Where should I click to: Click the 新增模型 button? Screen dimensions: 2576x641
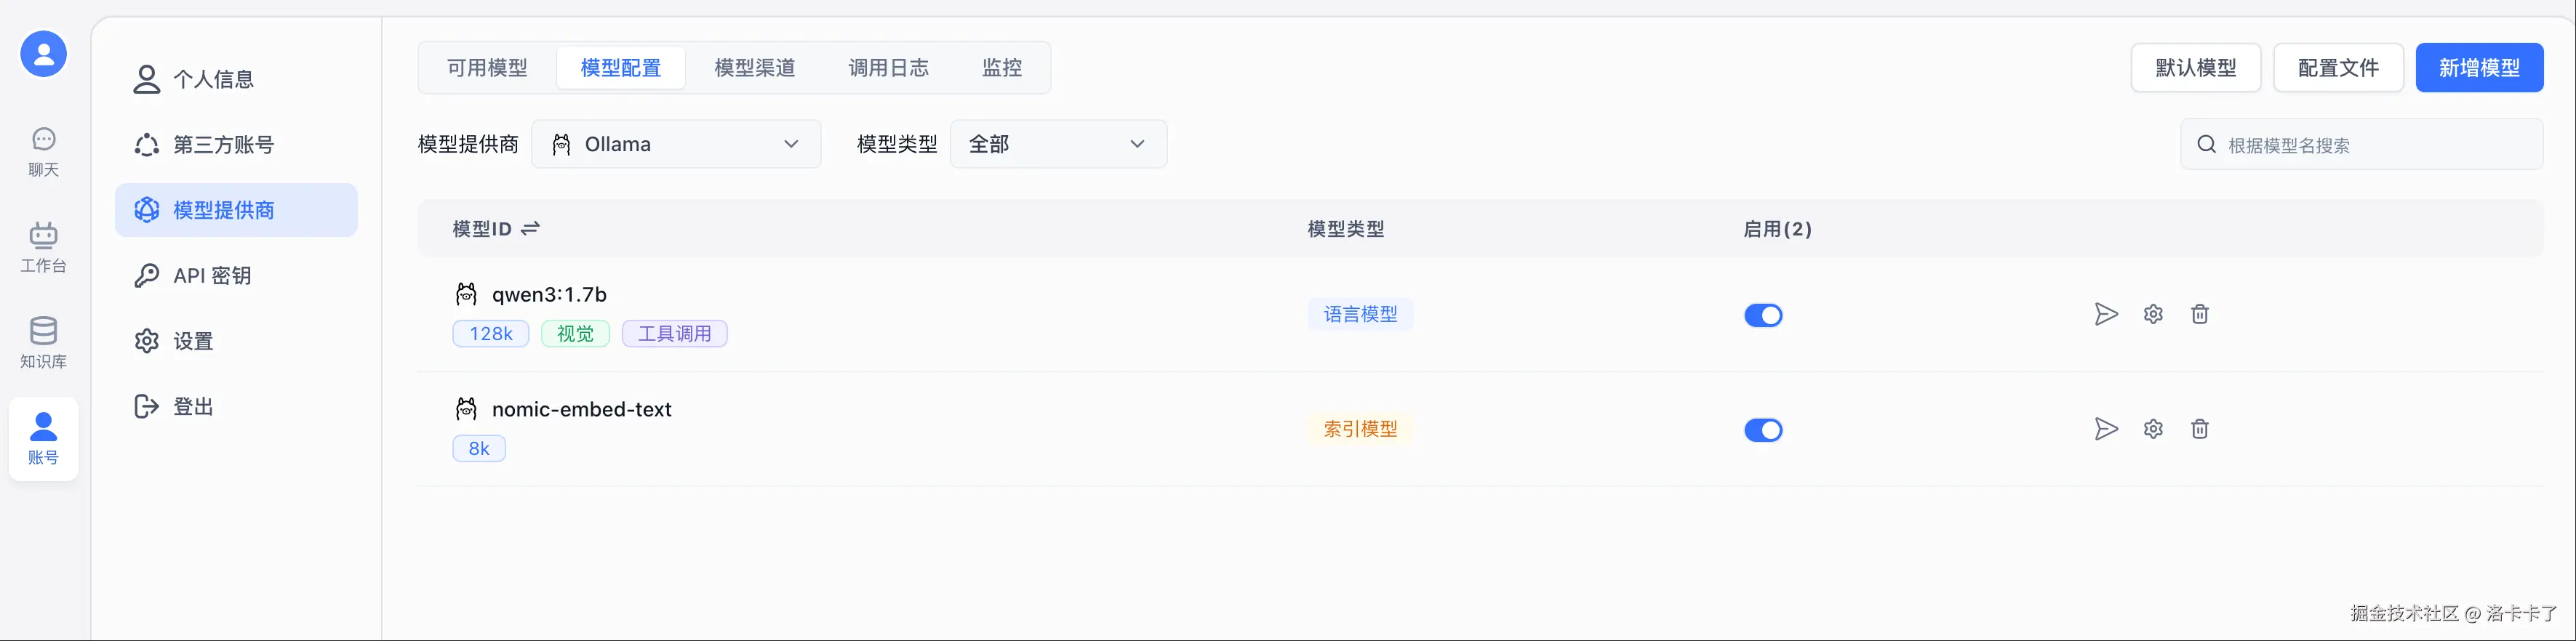[2479, 68]
